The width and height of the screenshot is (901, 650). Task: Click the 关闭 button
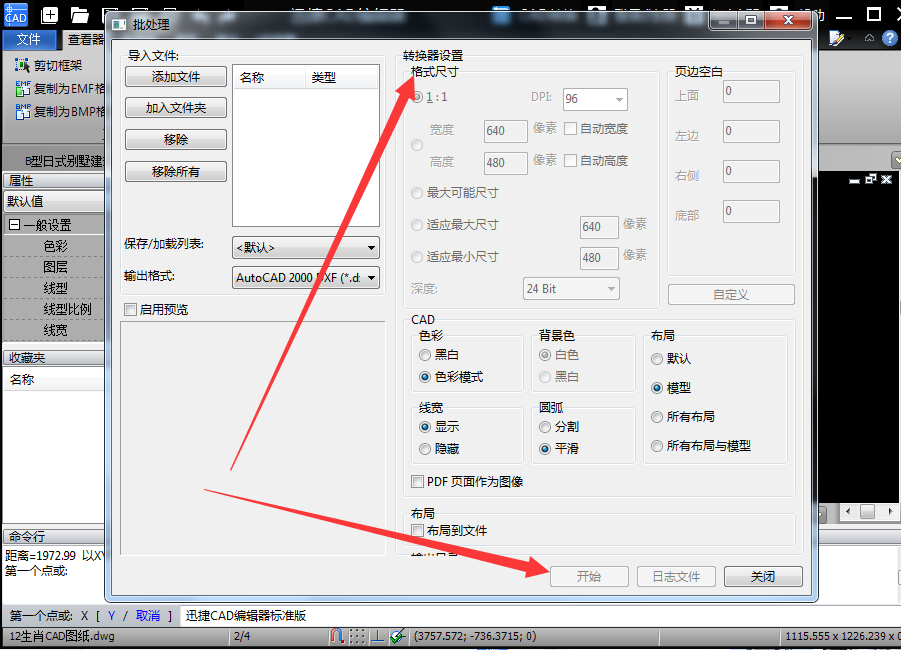pyautogui.click(x=763, y=576)
